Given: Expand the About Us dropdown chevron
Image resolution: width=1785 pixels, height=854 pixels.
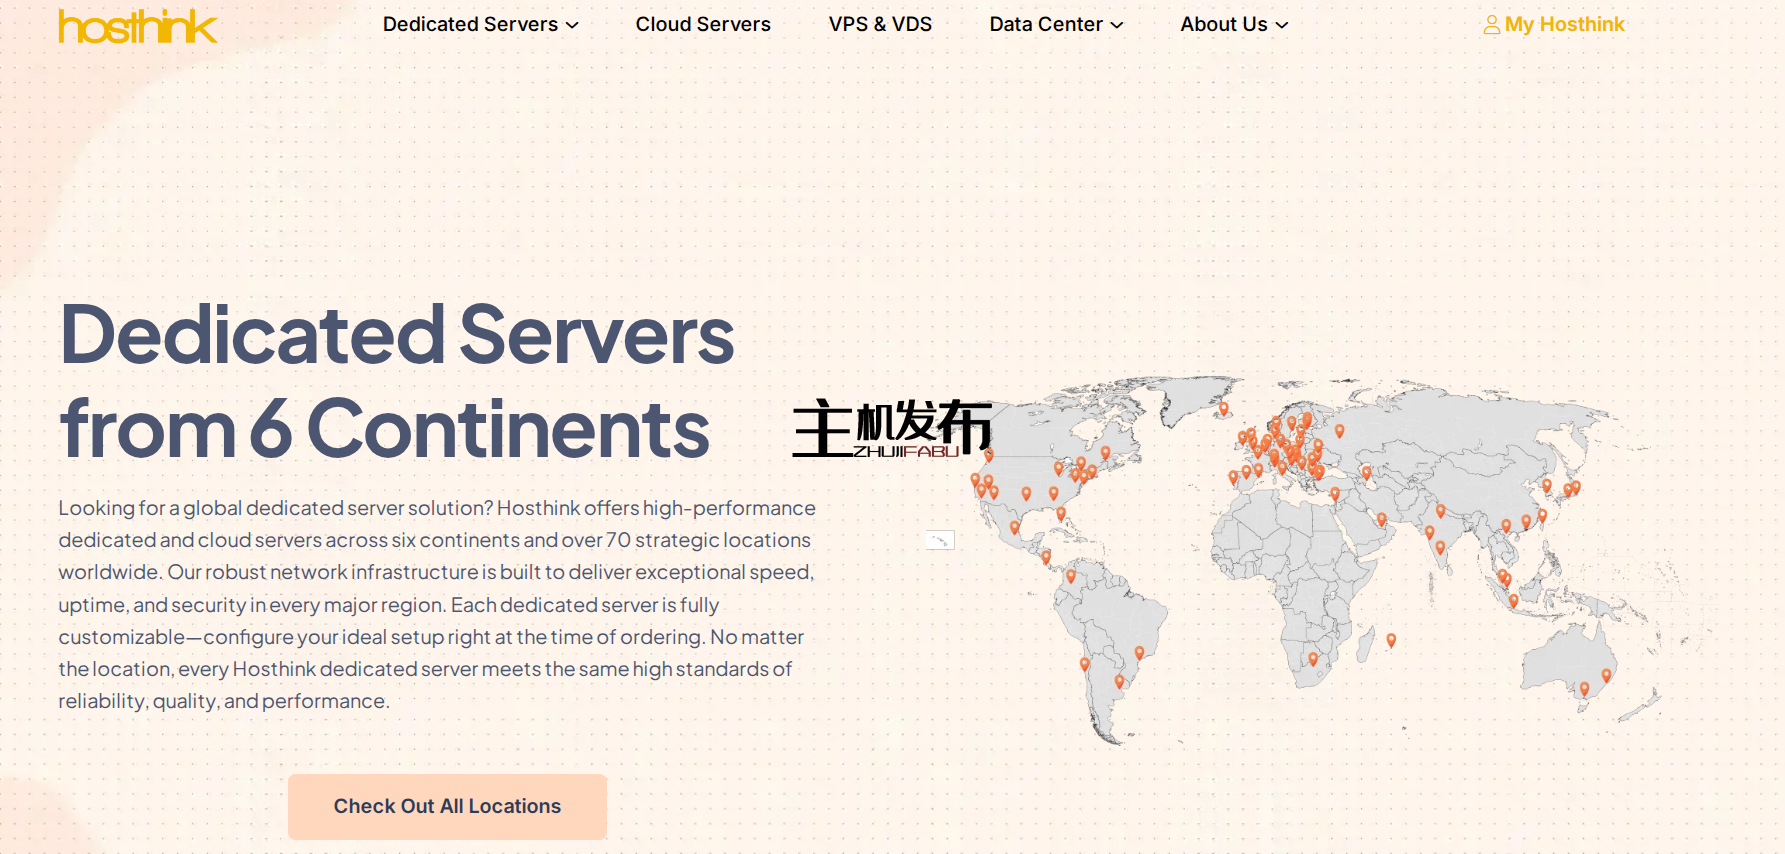Looking at the screenshot, I should [1282, 25].
